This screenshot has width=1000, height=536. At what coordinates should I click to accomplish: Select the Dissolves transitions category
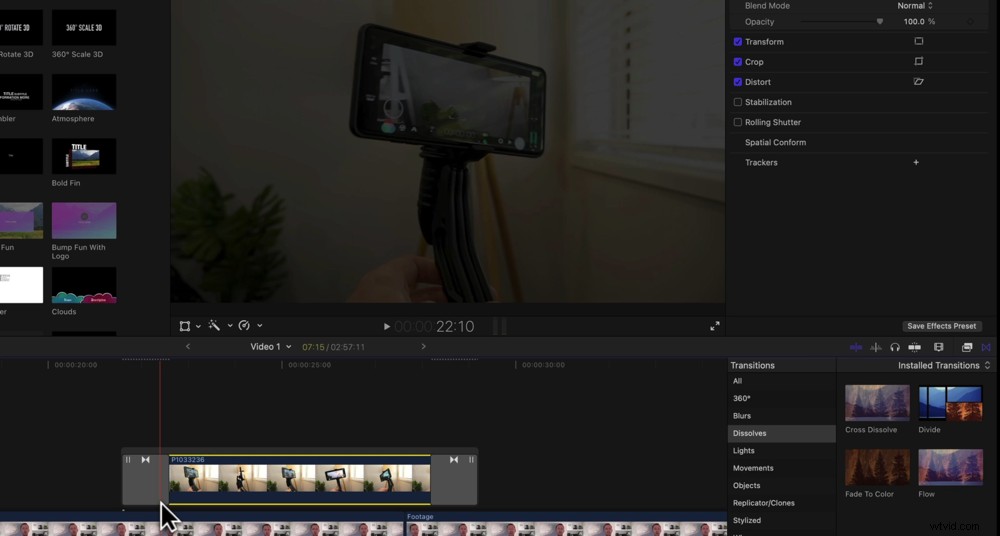[x=781, y=433]
